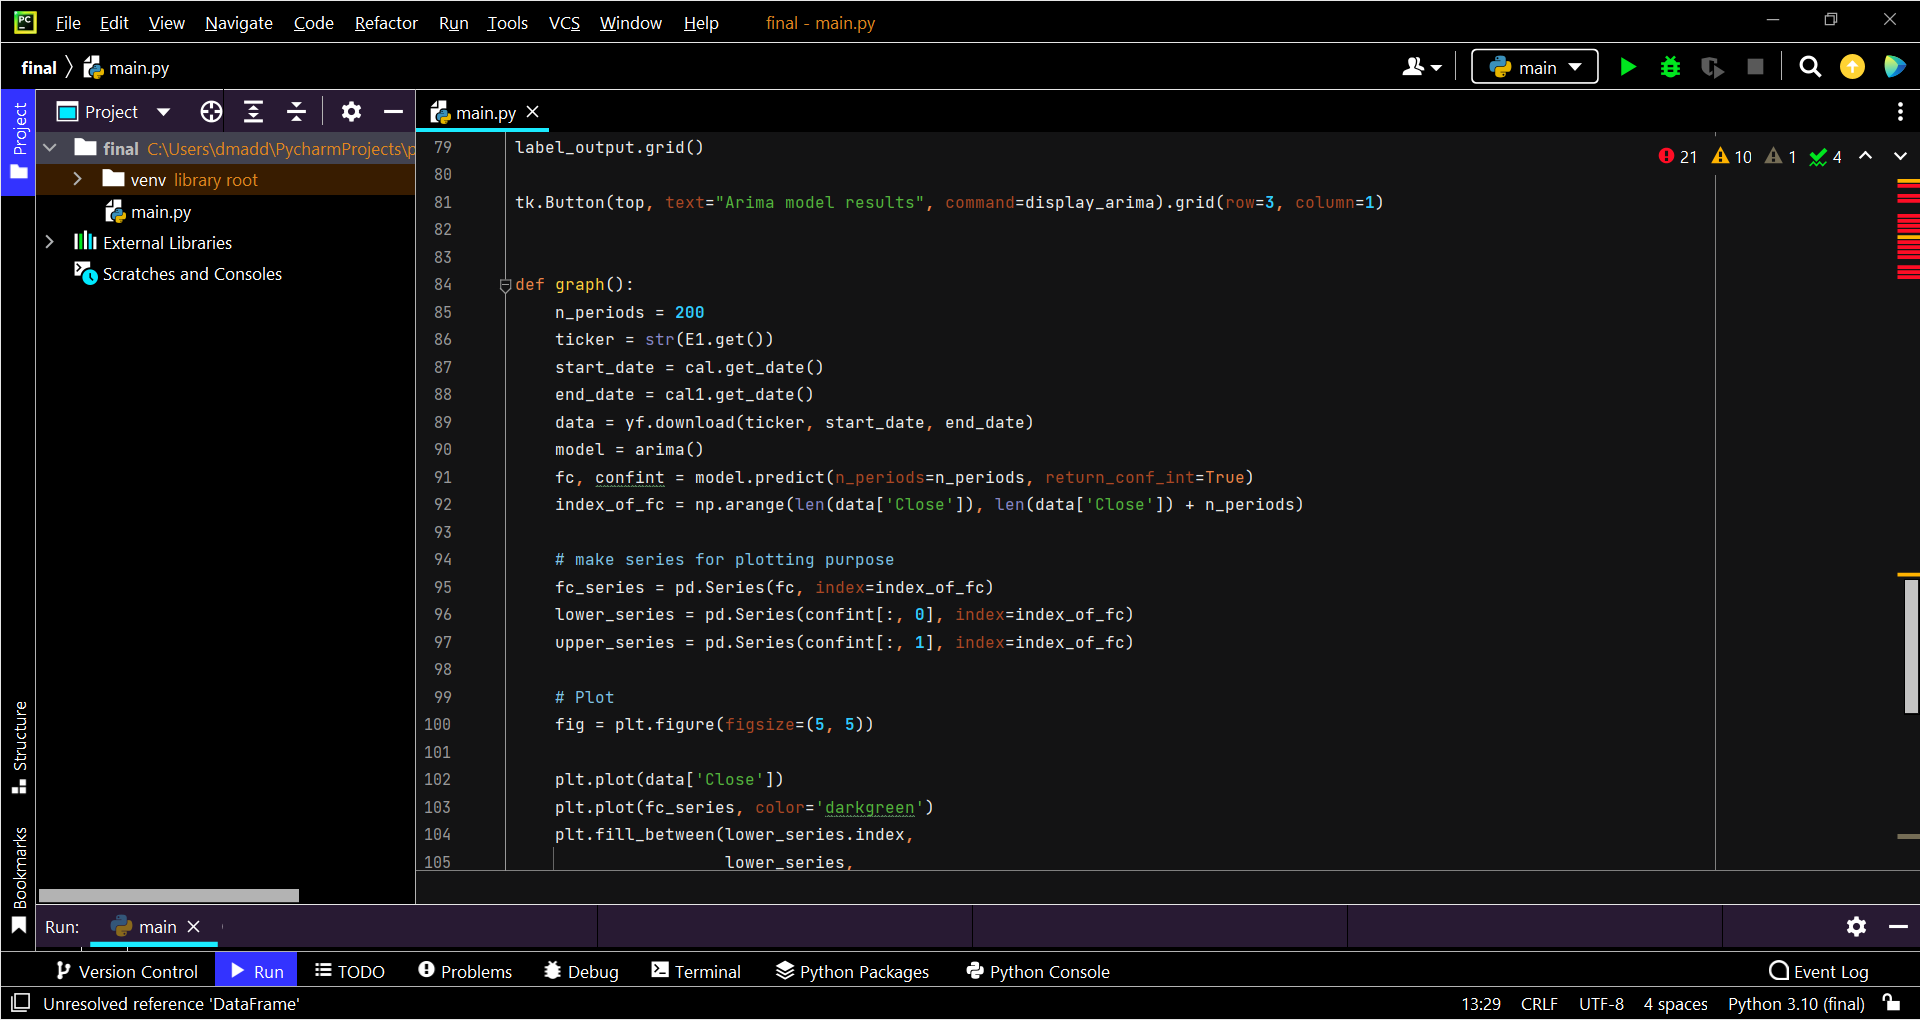Close the main.py editor tab
1920x1020 pixels.
click(533, 112)
